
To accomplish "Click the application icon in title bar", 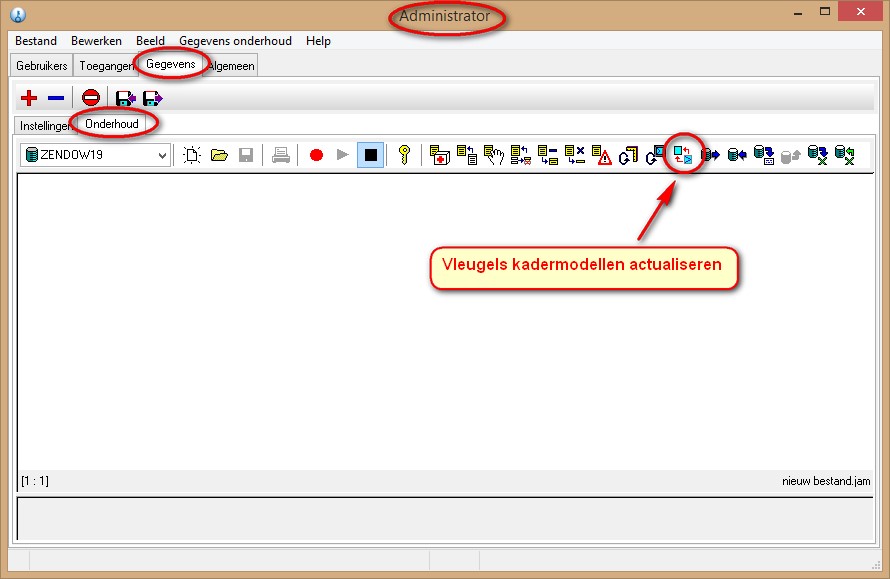I will (18, 14).
